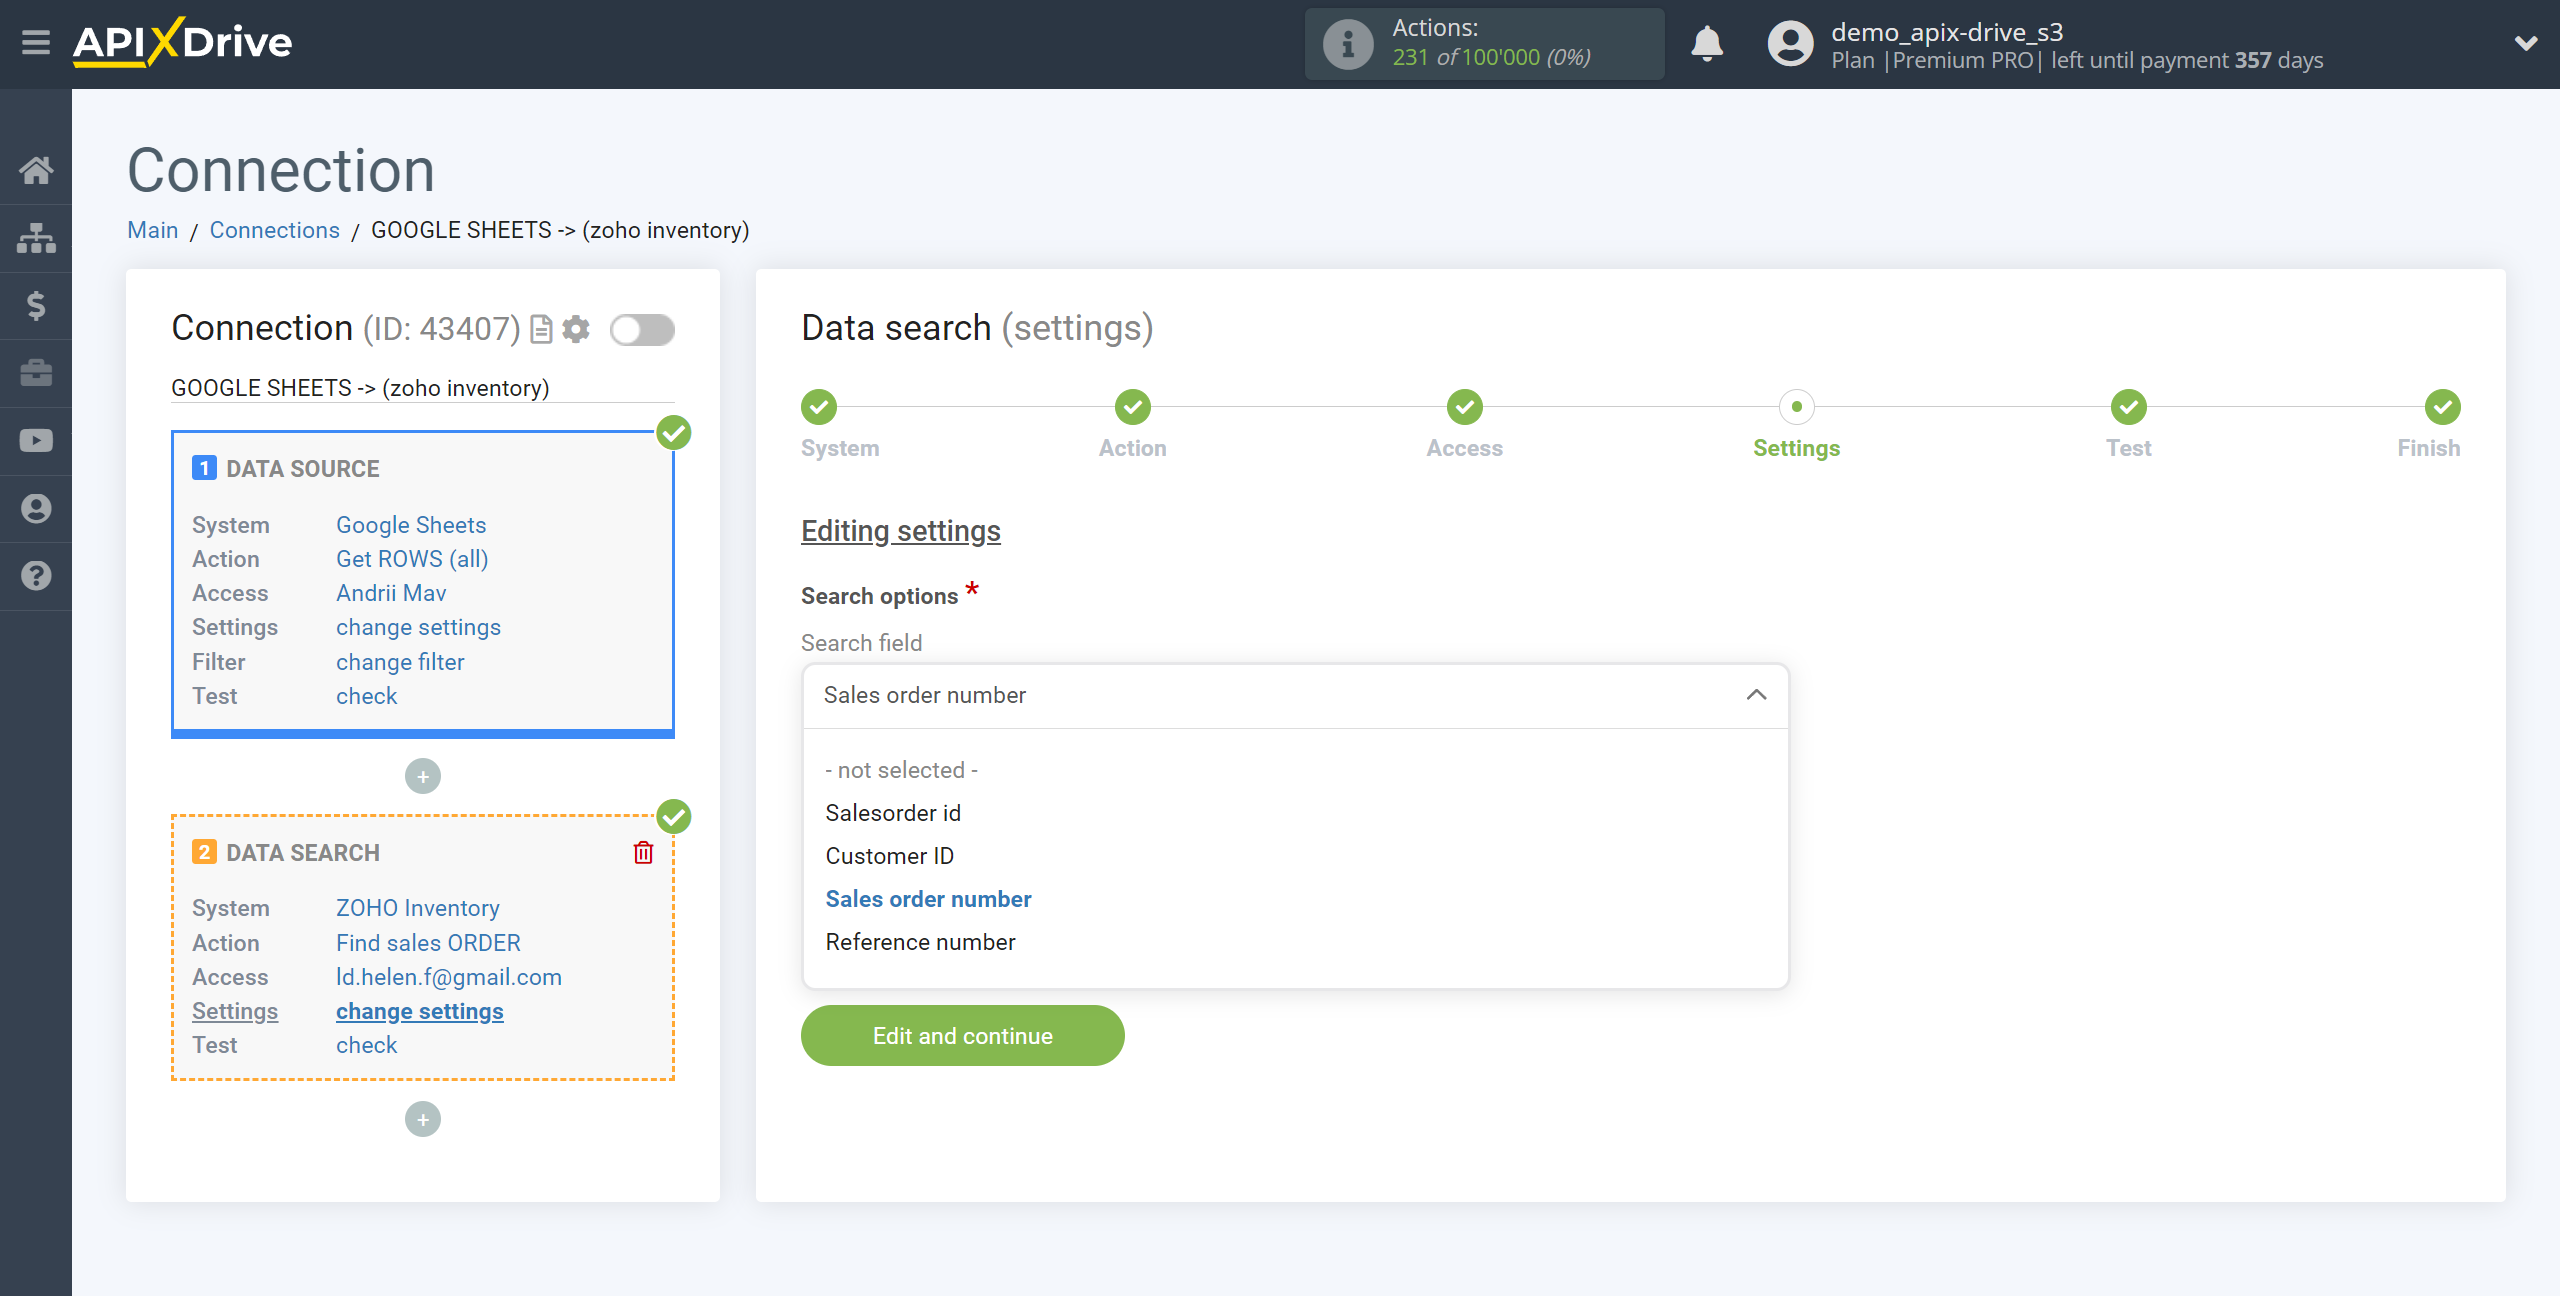Click the connection name field
The height and width of the screenshot is (1296, 2560).
point(423,388)
